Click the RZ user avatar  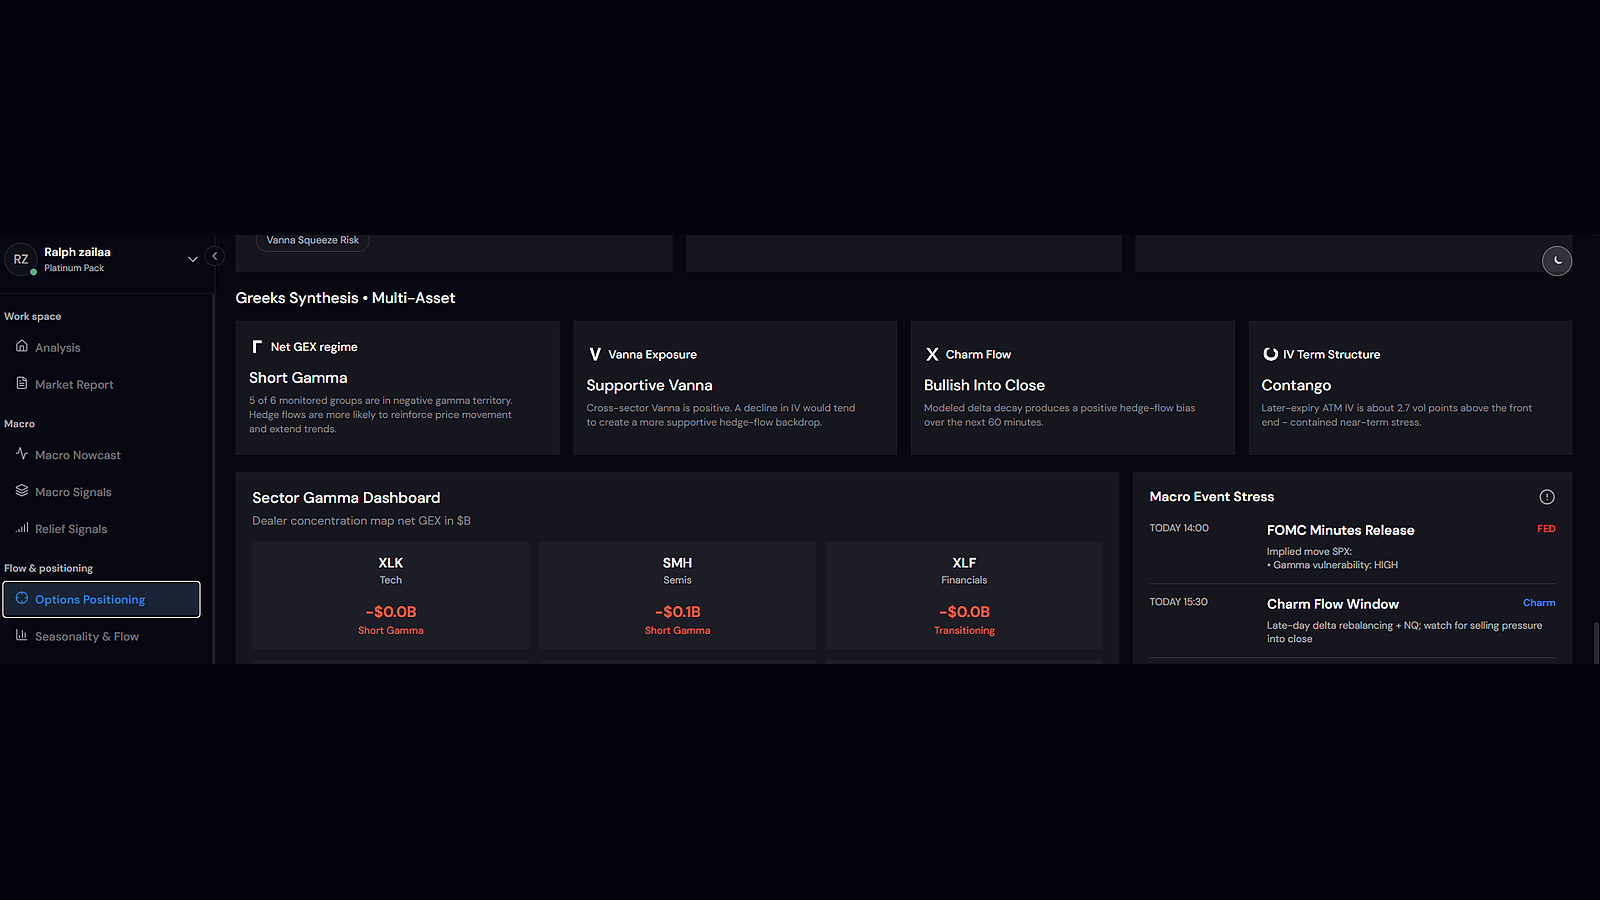21,259
